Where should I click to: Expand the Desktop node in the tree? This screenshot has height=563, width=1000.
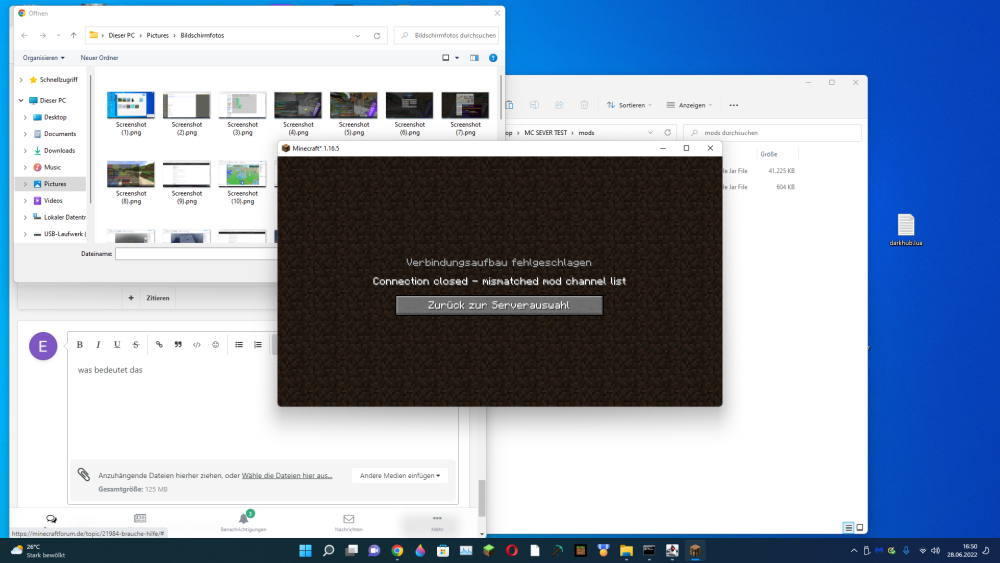26,117
